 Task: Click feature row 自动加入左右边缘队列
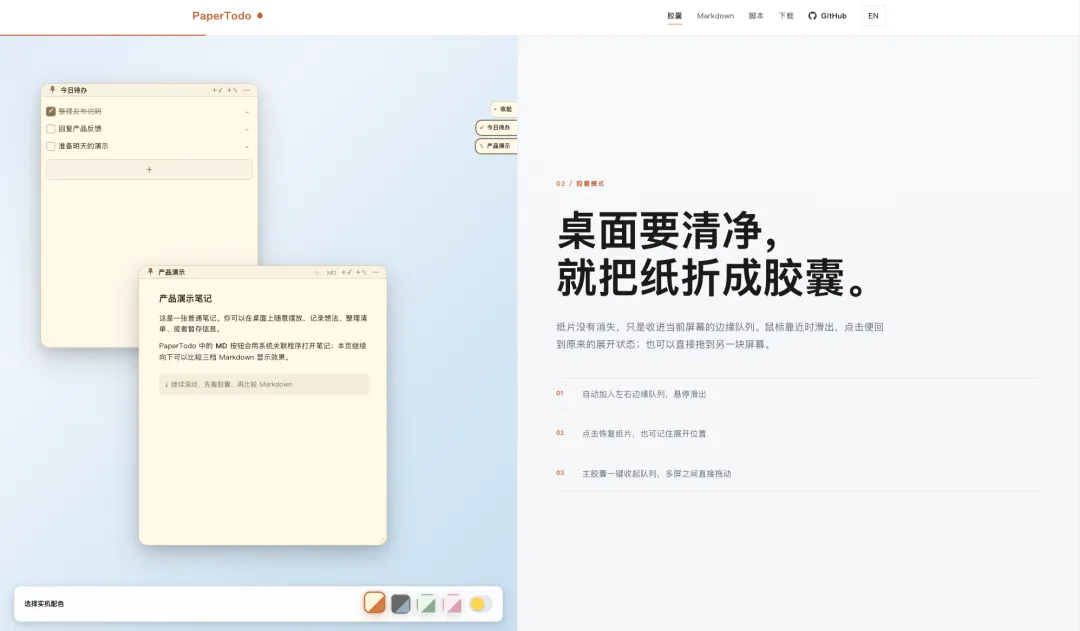798,394
